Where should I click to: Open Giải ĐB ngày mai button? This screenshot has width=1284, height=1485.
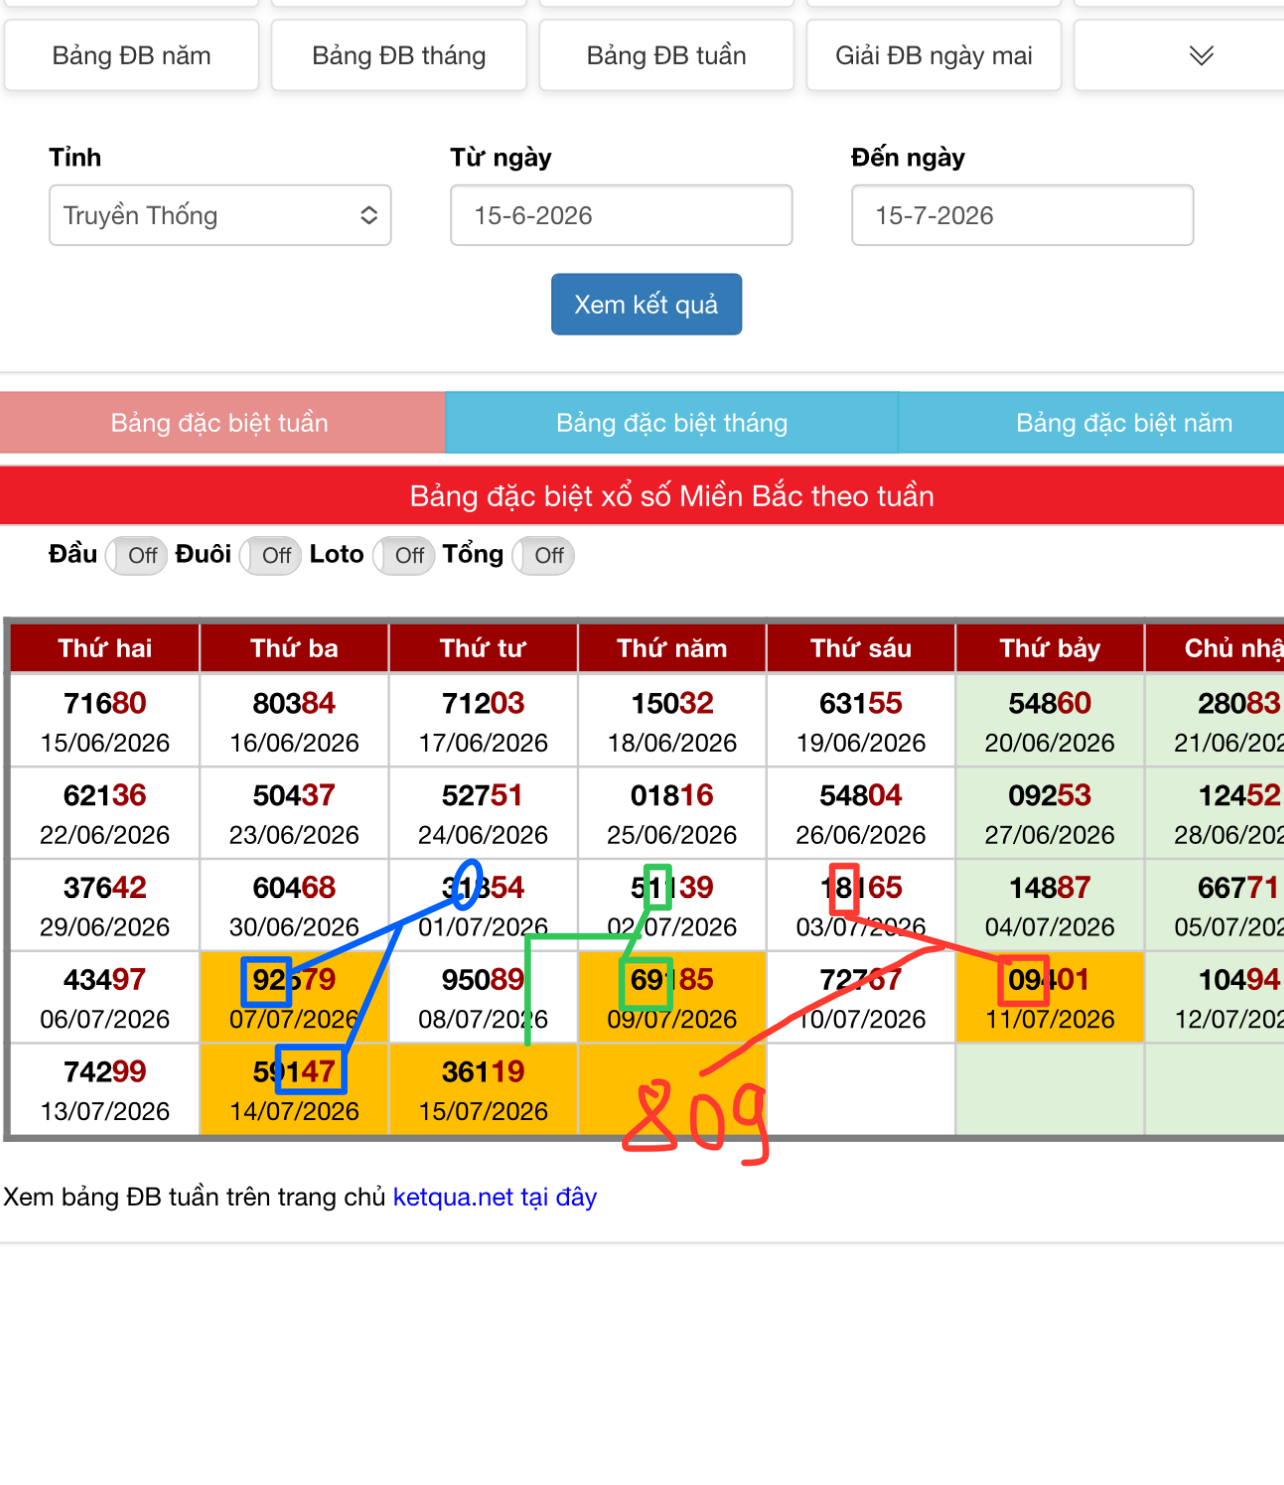[x=934, y=56]
